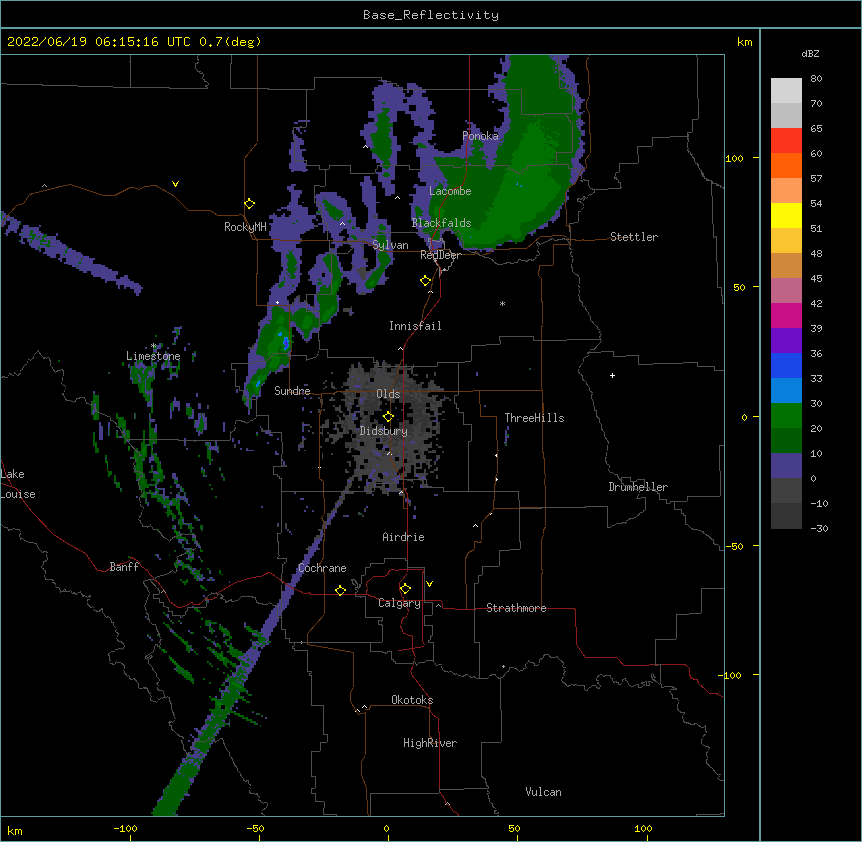The height and width of the screenshot is (842, 862).
Task: Click the Didsbury town label
Action: 384,431
